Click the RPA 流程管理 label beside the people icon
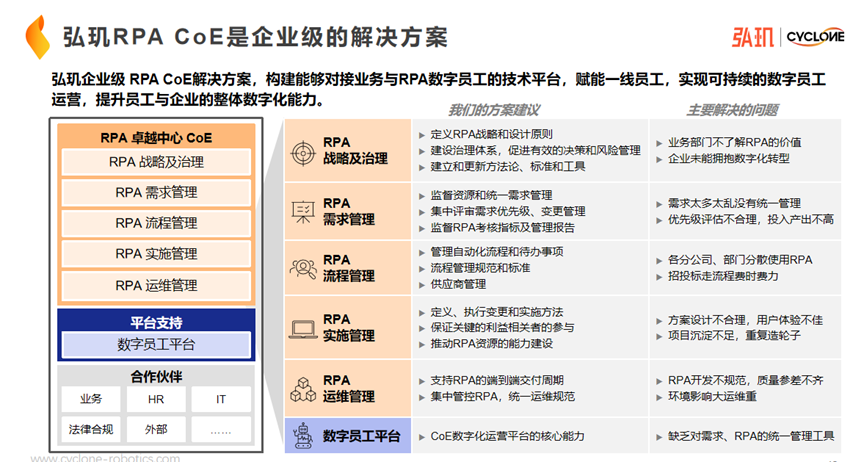This screenshot has width=864, height=462. (x=349, y=268)
